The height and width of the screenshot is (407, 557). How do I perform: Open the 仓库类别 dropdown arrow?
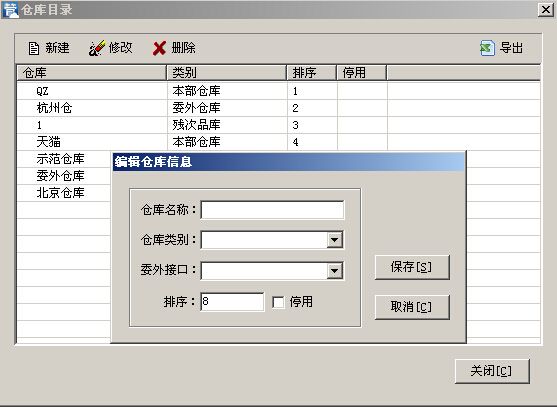coord(334,240)
